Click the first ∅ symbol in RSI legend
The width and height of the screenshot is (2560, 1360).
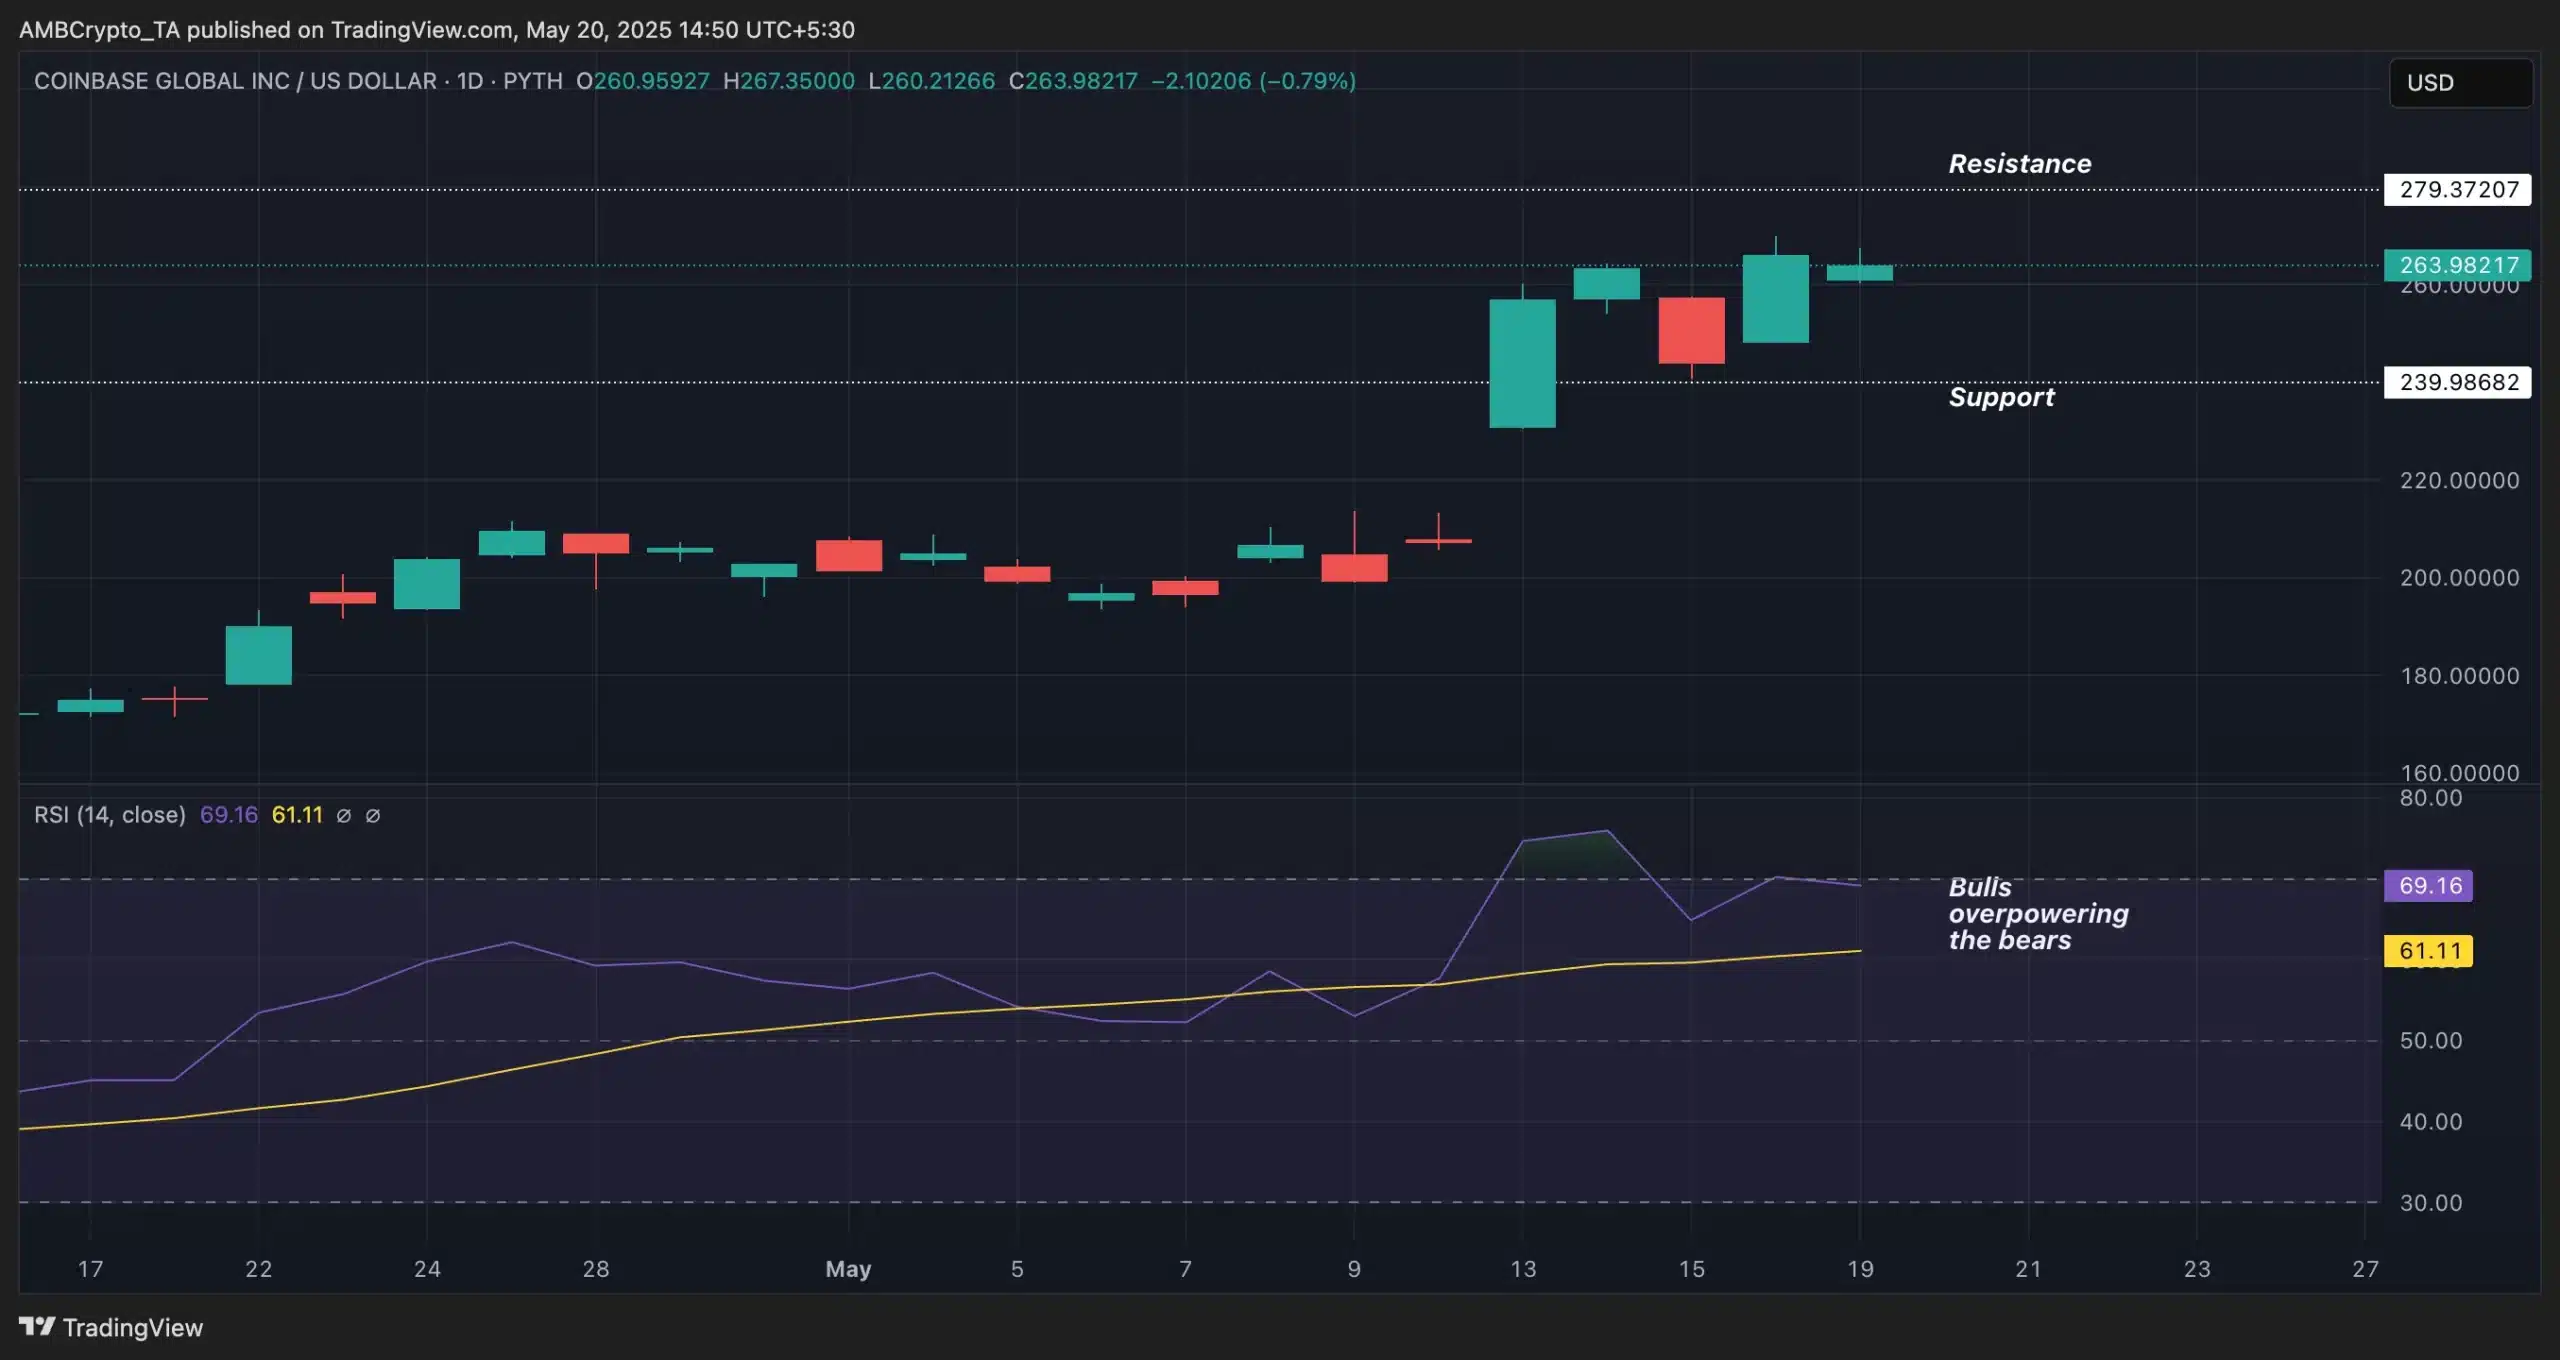pos(344,816)
